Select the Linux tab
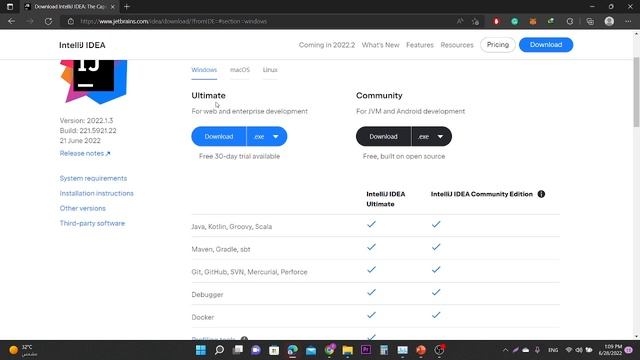The height and width of the screenshot is (360, 640). (x=270, y=70)
